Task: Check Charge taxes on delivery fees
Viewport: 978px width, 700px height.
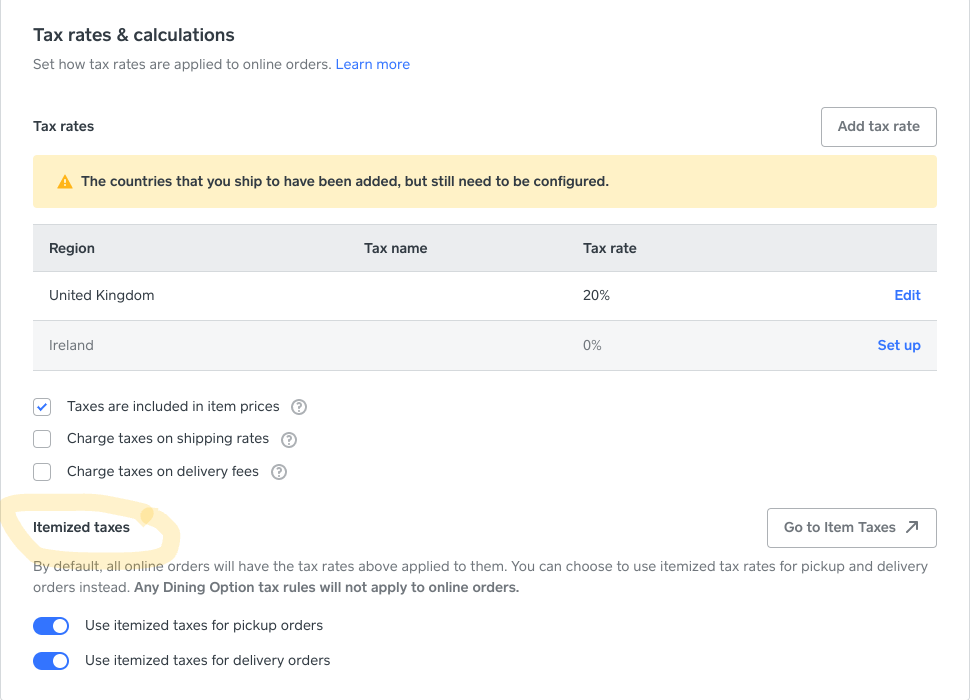Action: tap(42, 472)
